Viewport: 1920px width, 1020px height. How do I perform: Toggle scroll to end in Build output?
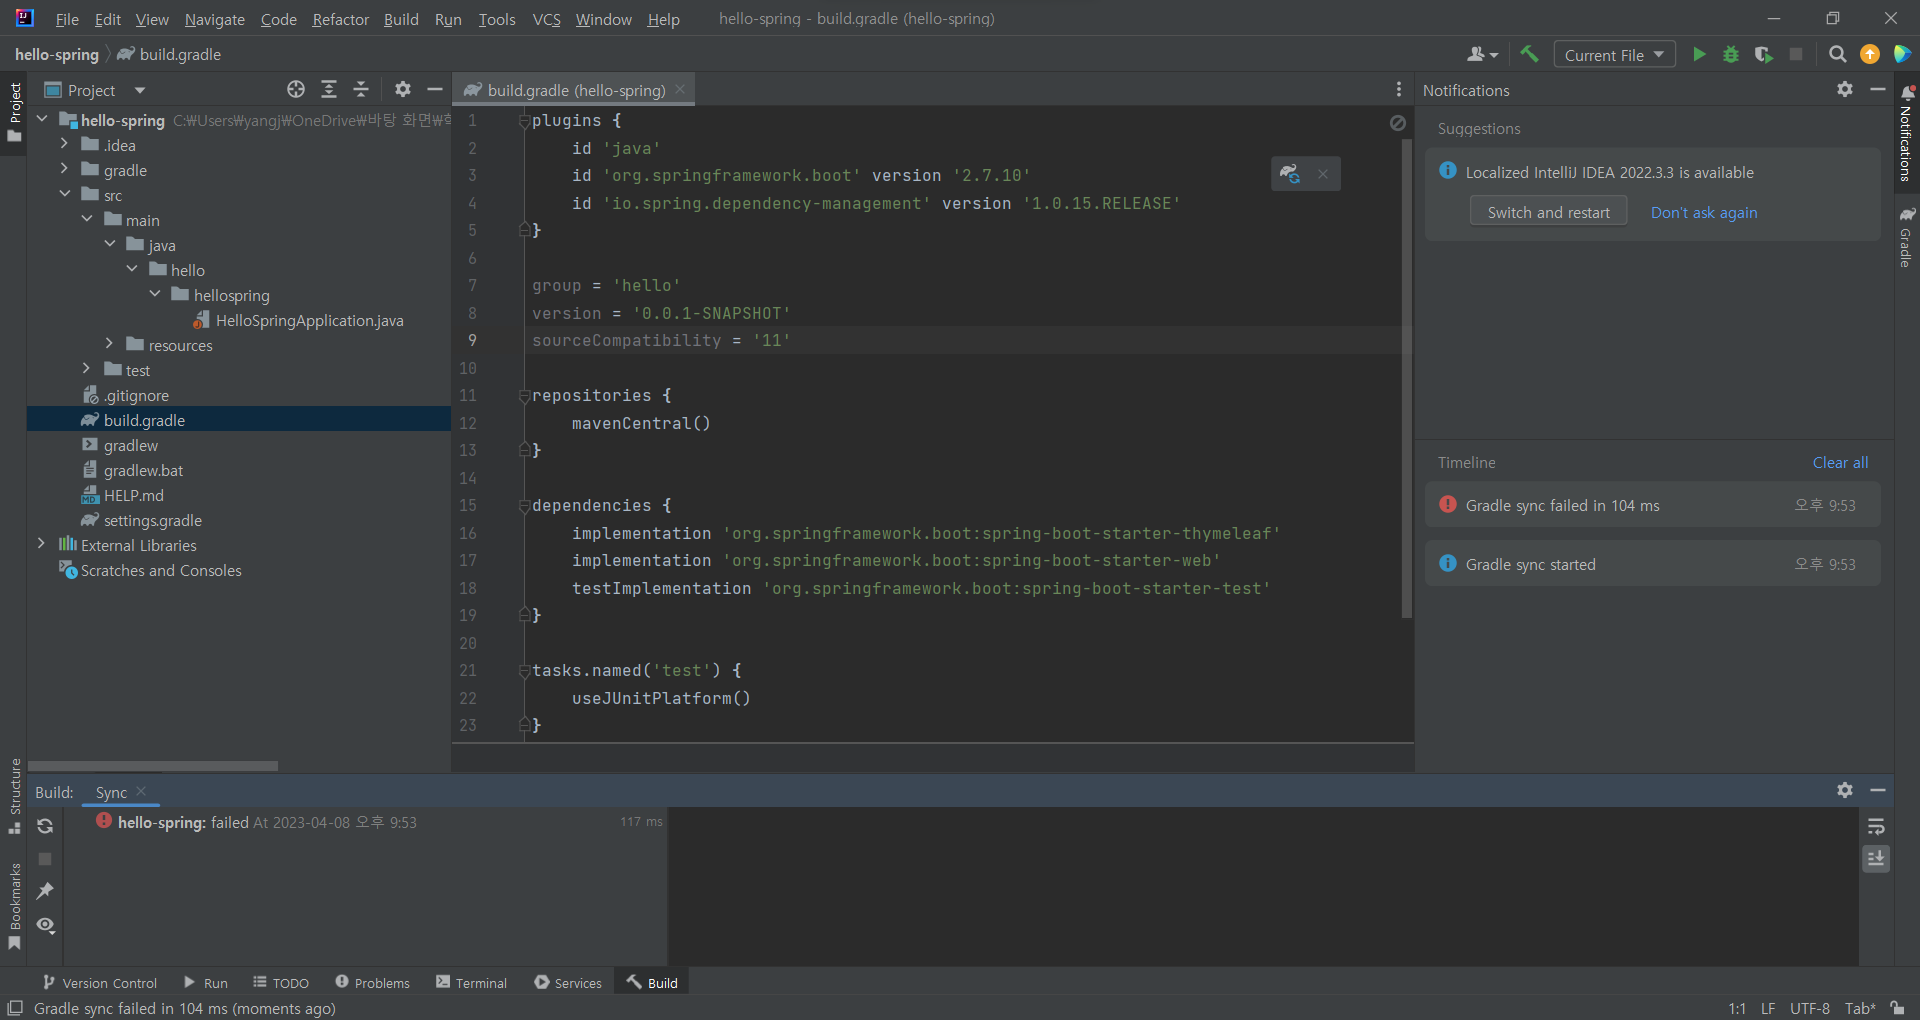pos(1876,859)
